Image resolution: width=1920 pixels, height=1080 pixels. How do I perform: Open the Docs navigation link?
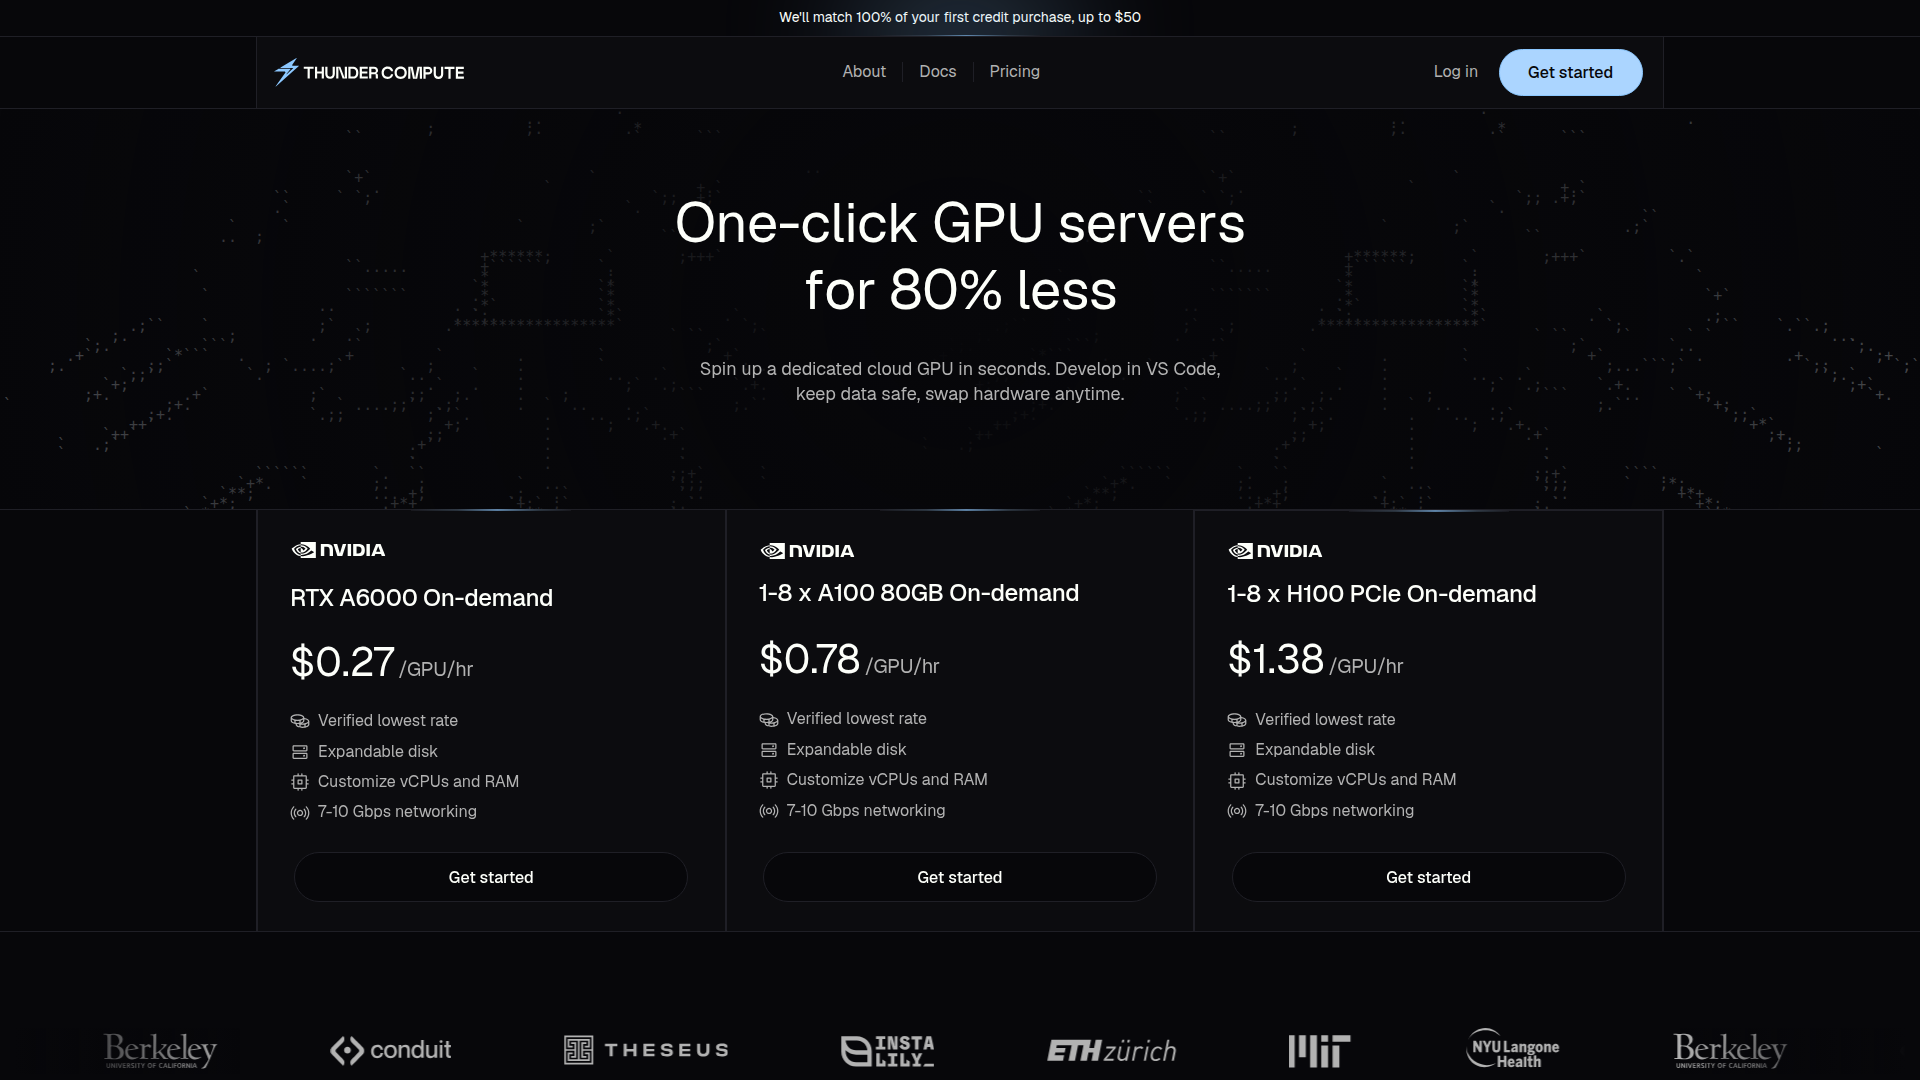tap(937, 72)
